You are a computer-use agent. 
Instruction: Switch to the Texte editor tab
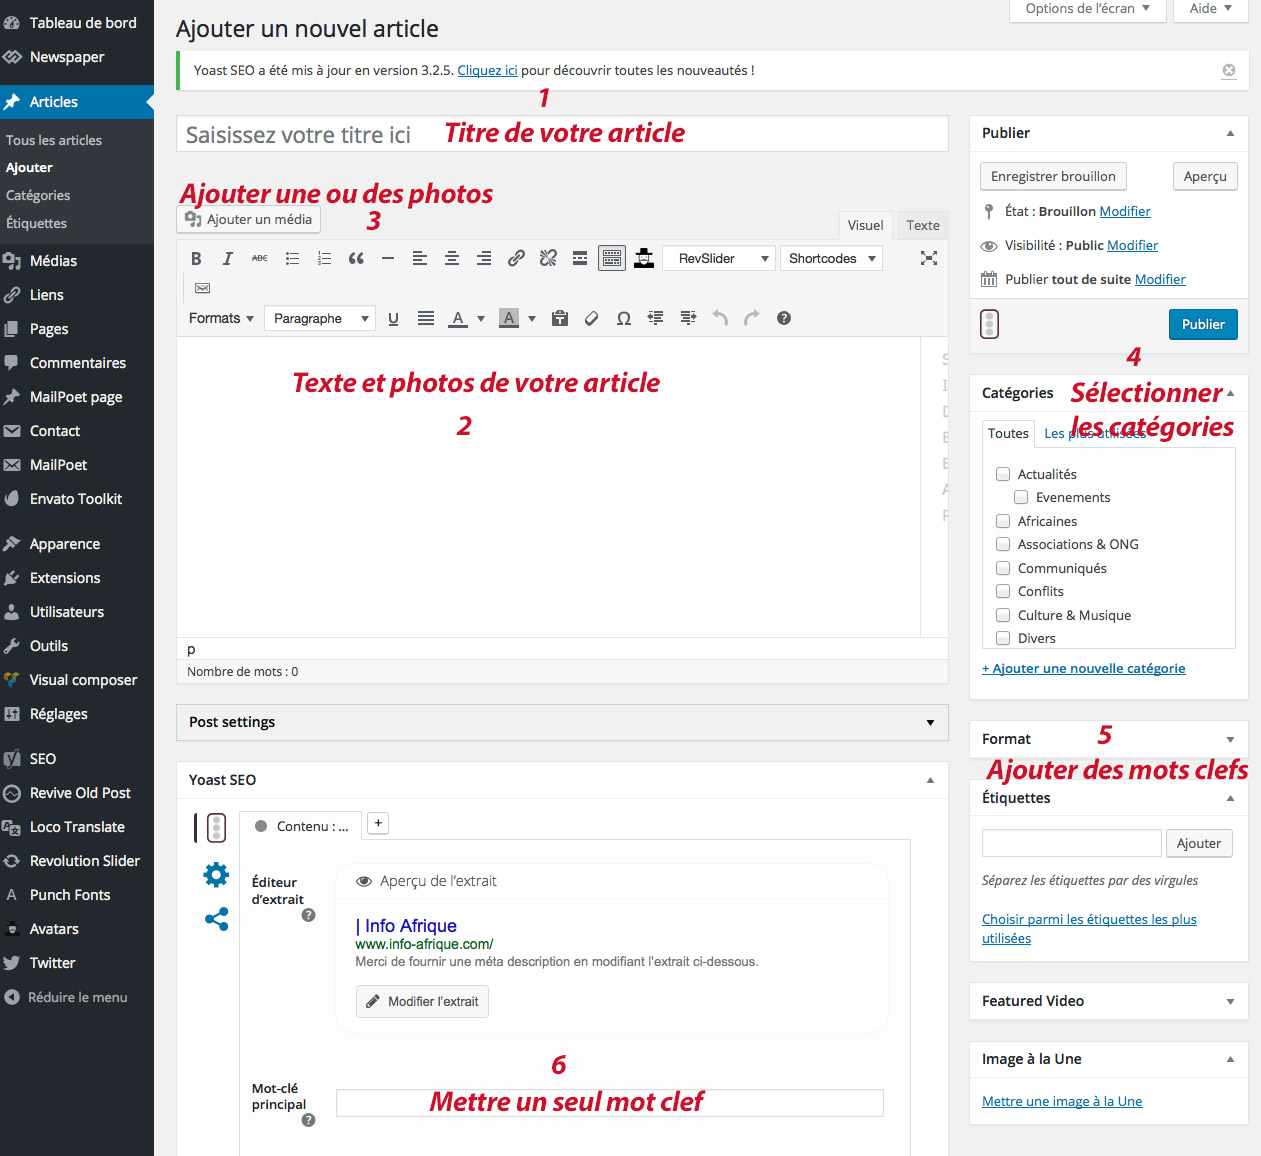click(922, 225)
